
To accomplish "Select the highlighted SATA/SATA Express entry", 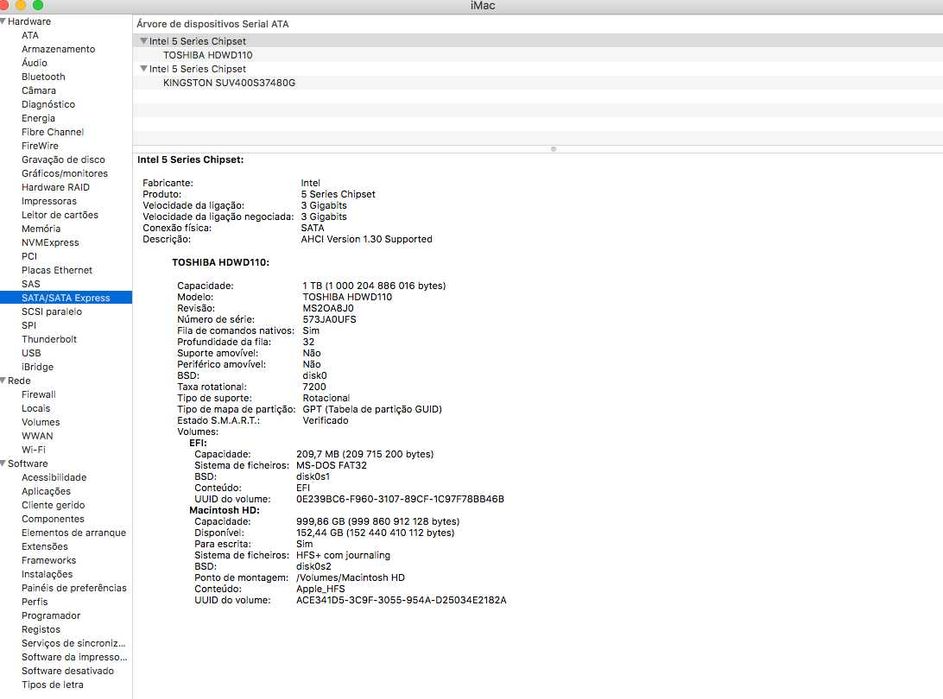I will pos(66,298).
